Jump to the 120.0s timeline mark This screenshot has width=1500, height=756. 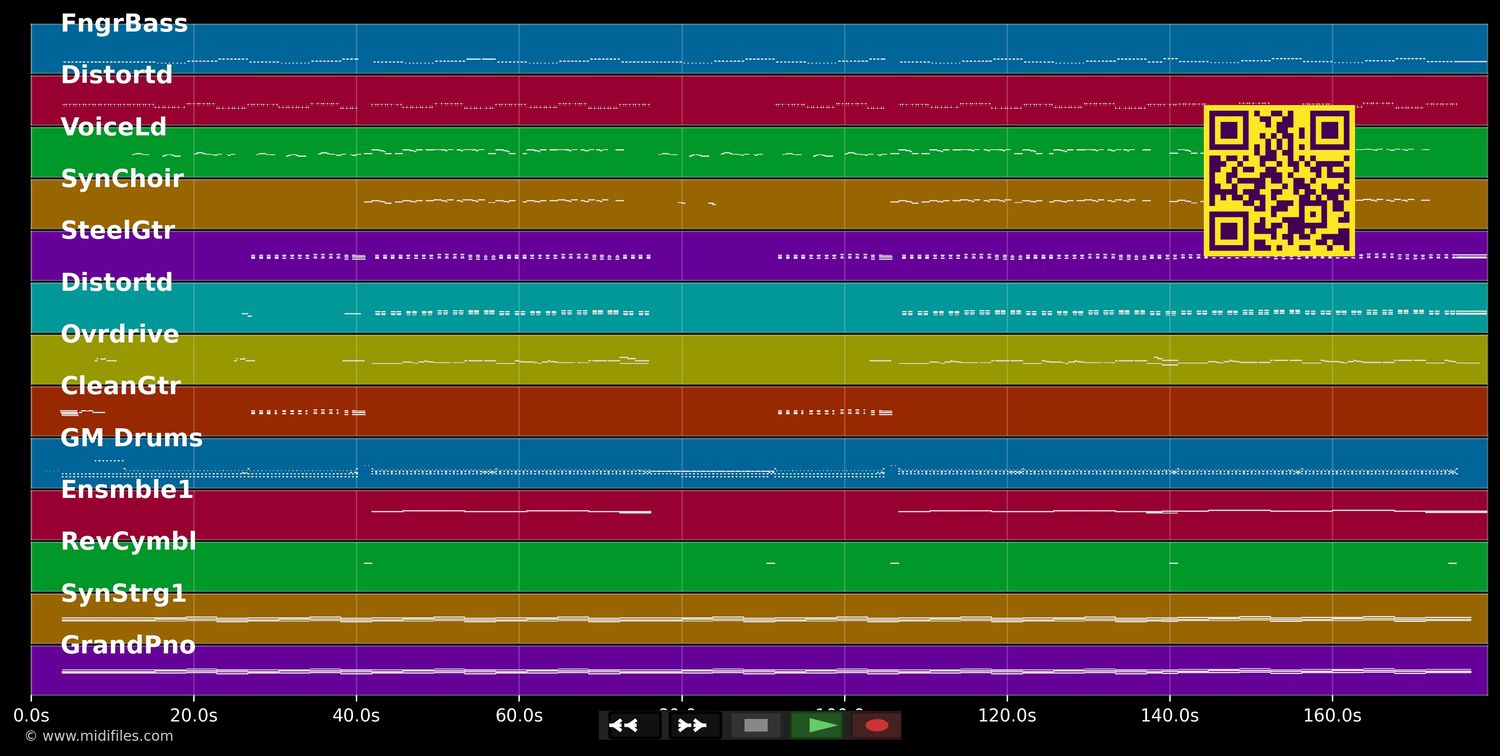[x=1007, y=716]
